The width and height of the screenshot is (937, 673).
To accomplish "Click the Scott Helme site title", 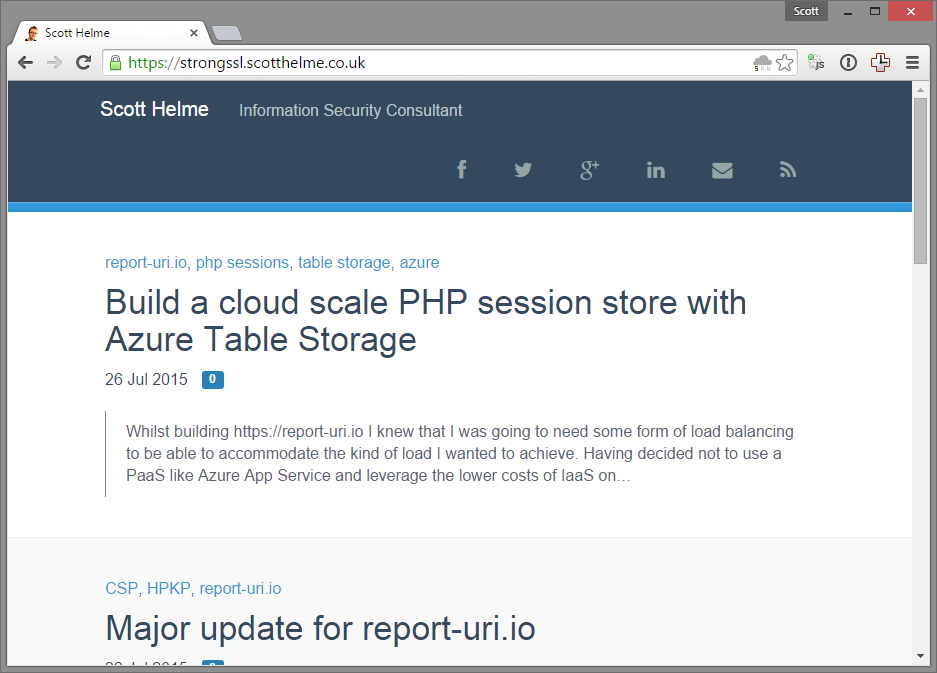I will [154, 110].
